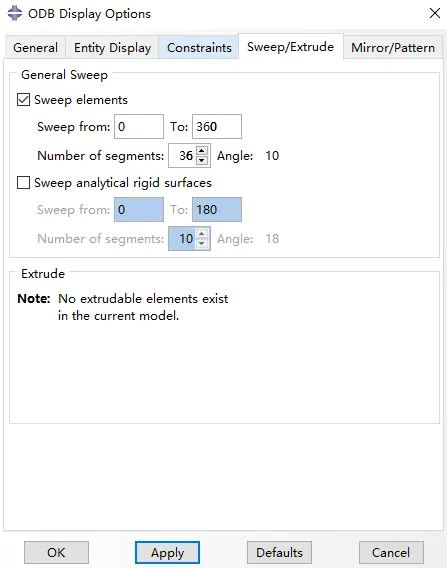
Task: Confirm settings with the OK button
Action: tap(57, 552)
